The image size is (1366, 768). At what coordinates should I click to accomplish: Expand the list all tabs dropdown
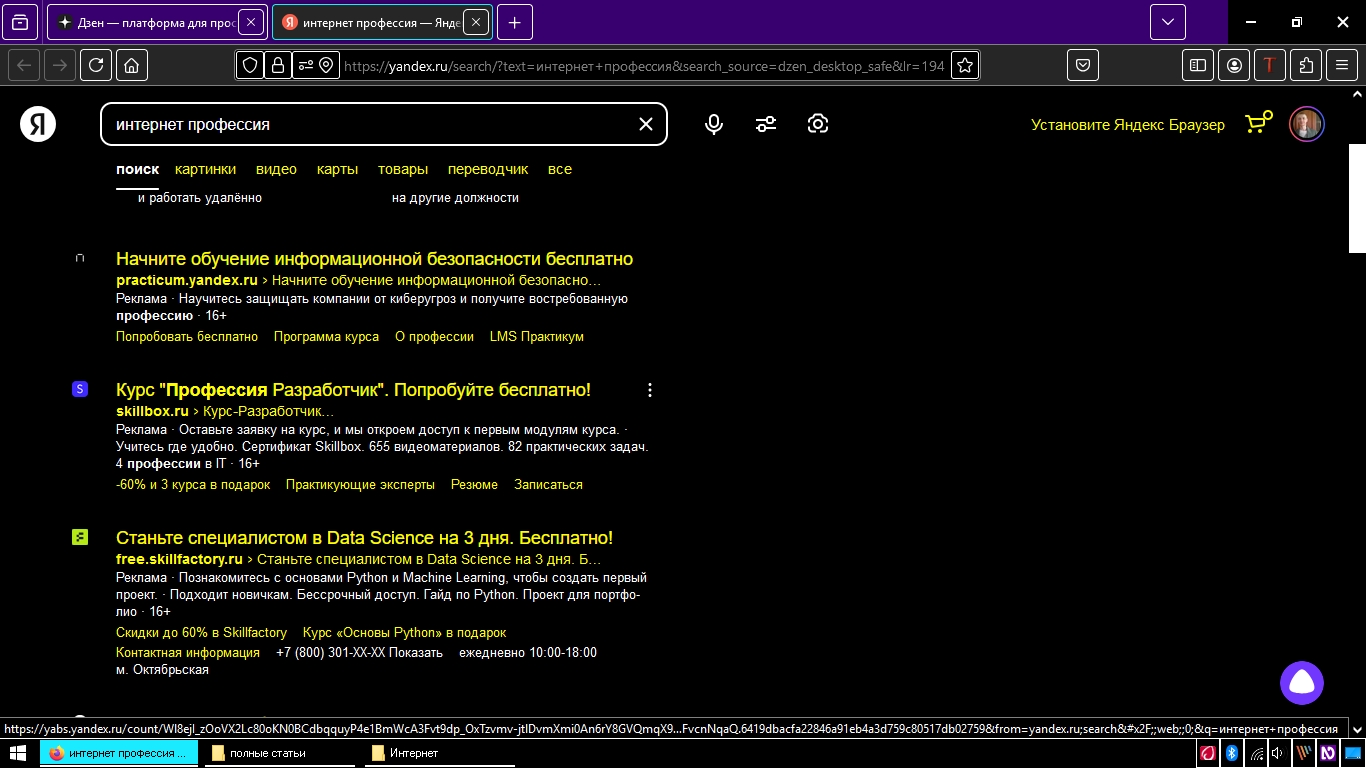[x=1168, y=22]
